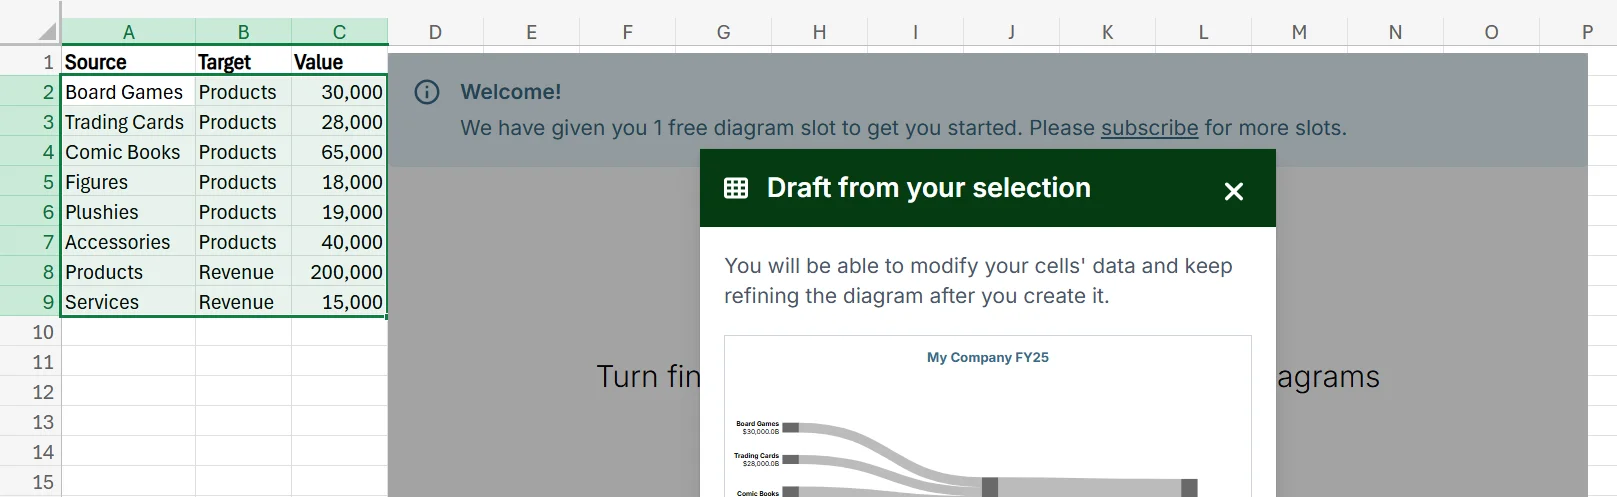Select the Products cell in column A

(x=128, y=272)
